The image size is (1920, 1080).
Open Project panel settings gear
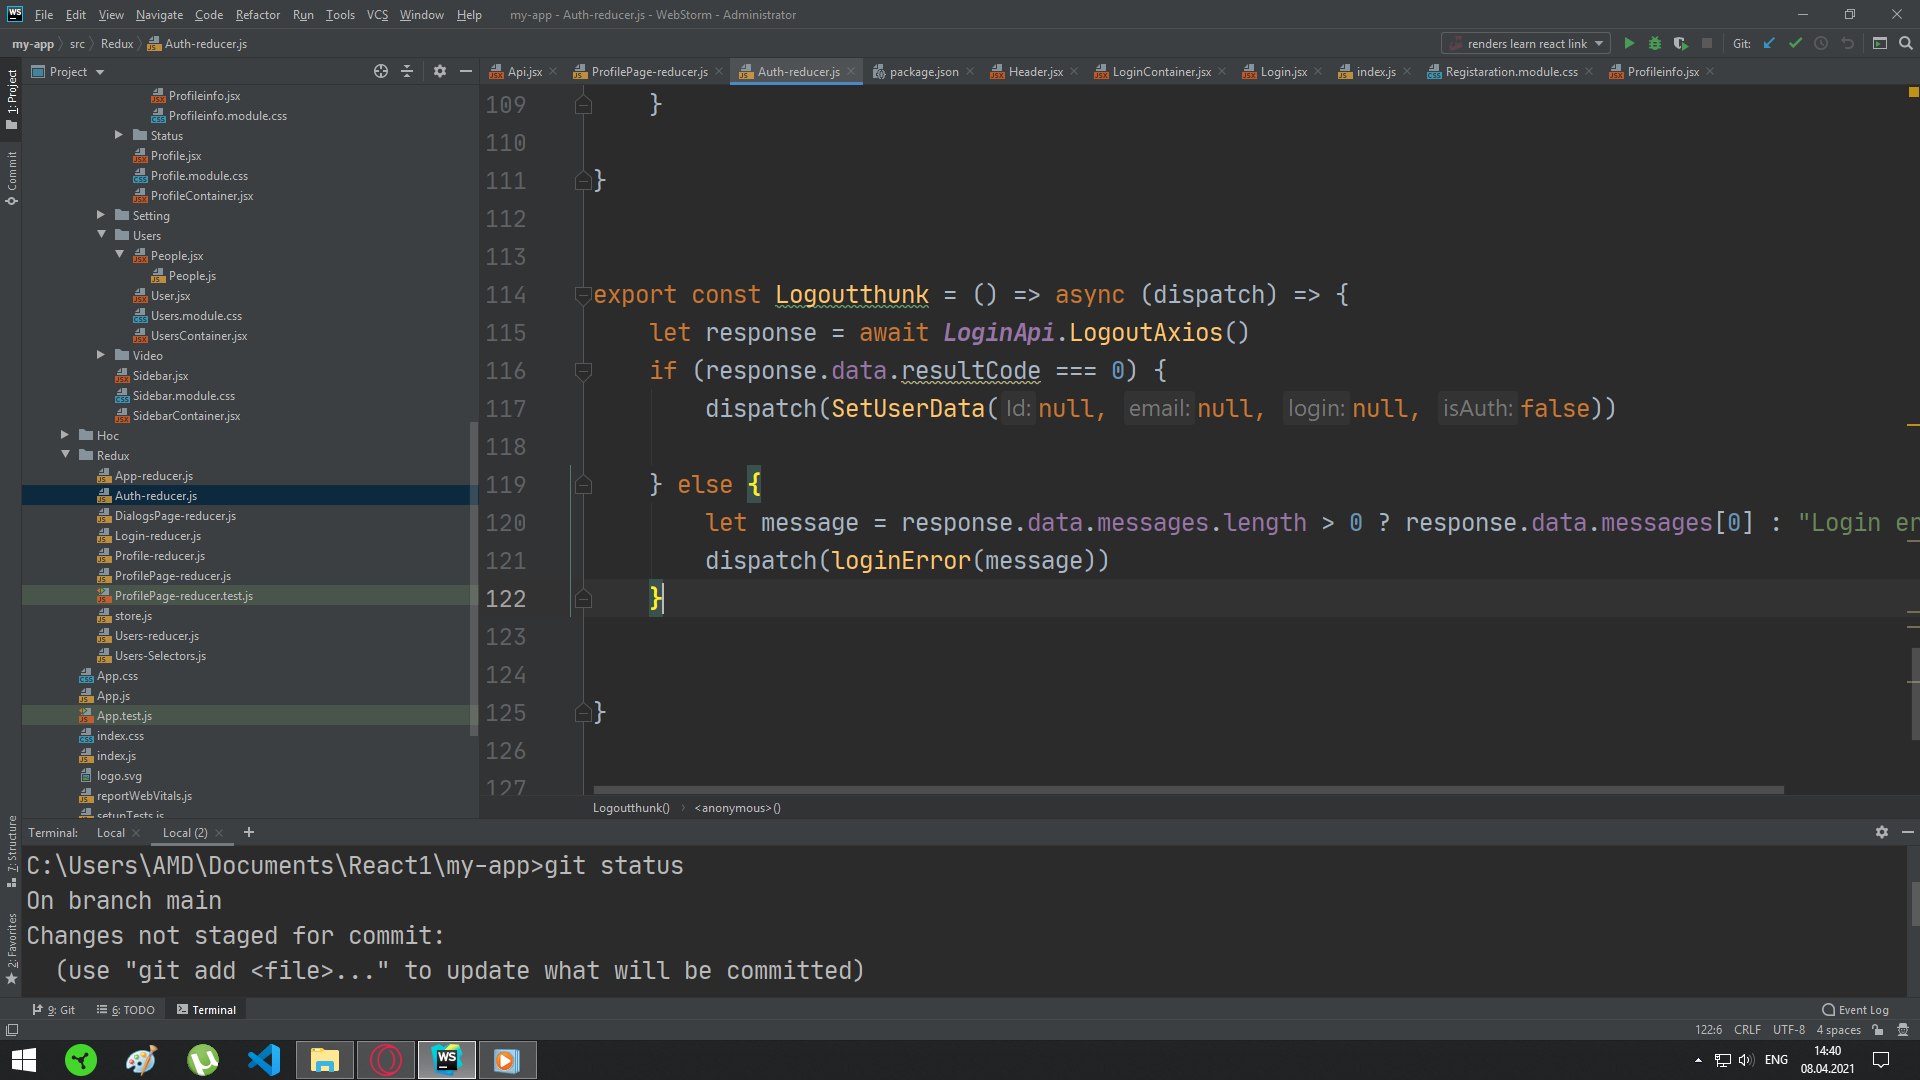[x=440, y=71]
